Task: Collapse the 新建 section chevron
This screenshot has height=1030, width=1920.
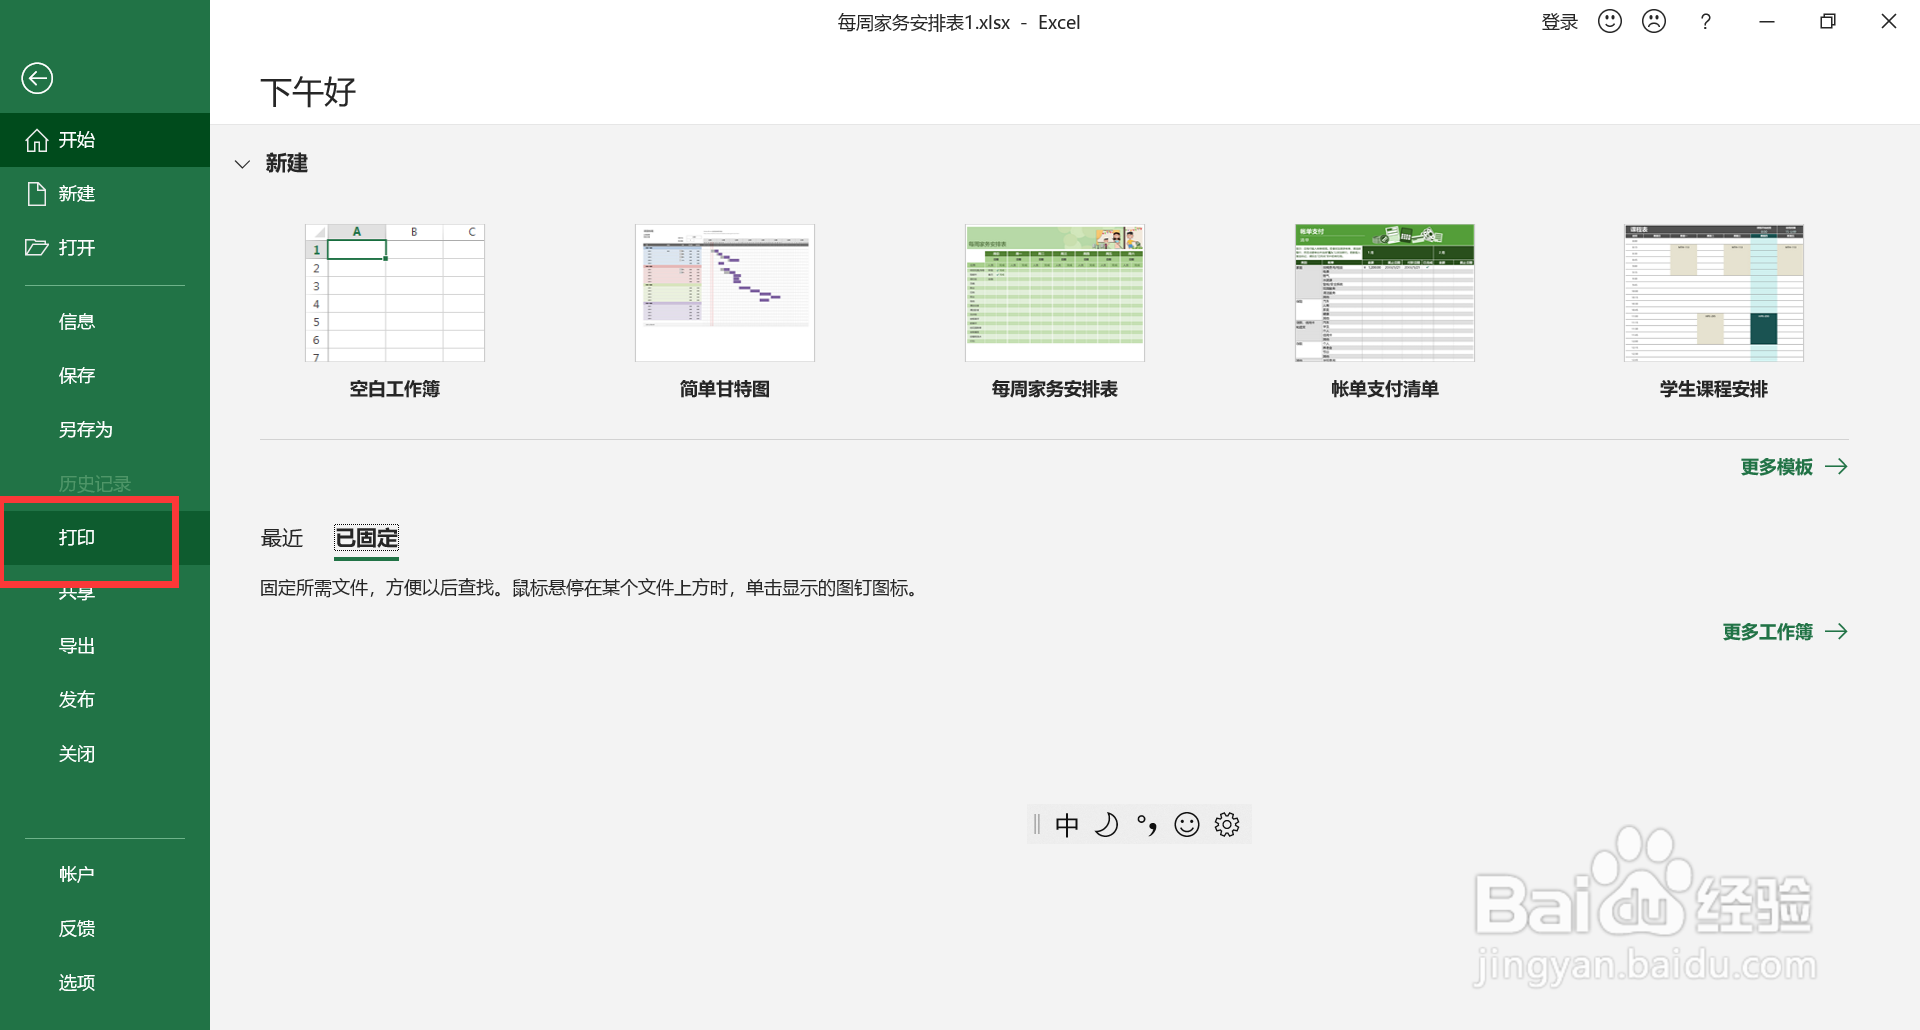Action: click(242, 164)
